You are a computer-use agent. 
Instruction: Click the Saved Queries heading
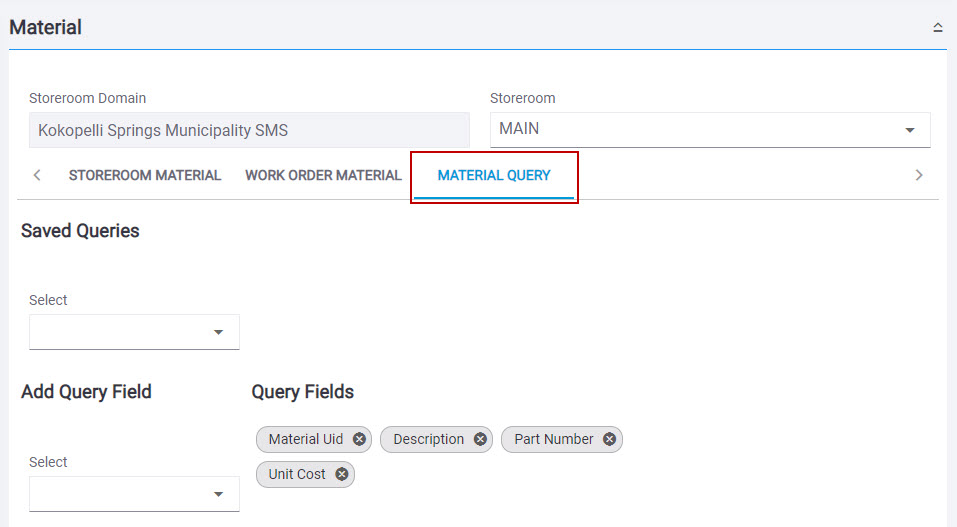(x=80, y=231)
